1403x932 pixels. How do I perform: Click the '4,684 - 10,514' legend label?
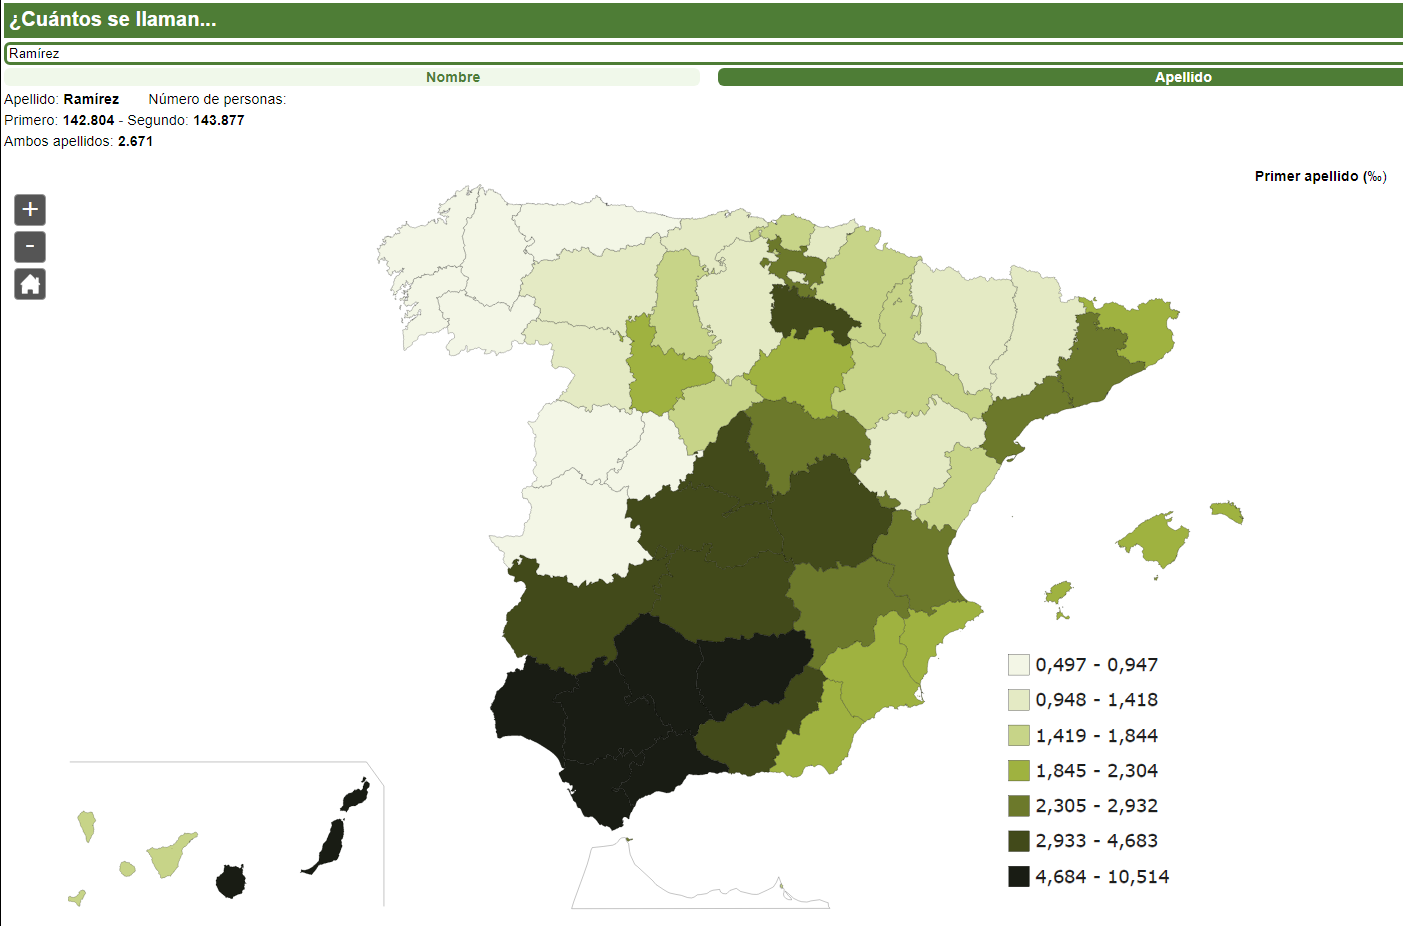coord(1102,877)
